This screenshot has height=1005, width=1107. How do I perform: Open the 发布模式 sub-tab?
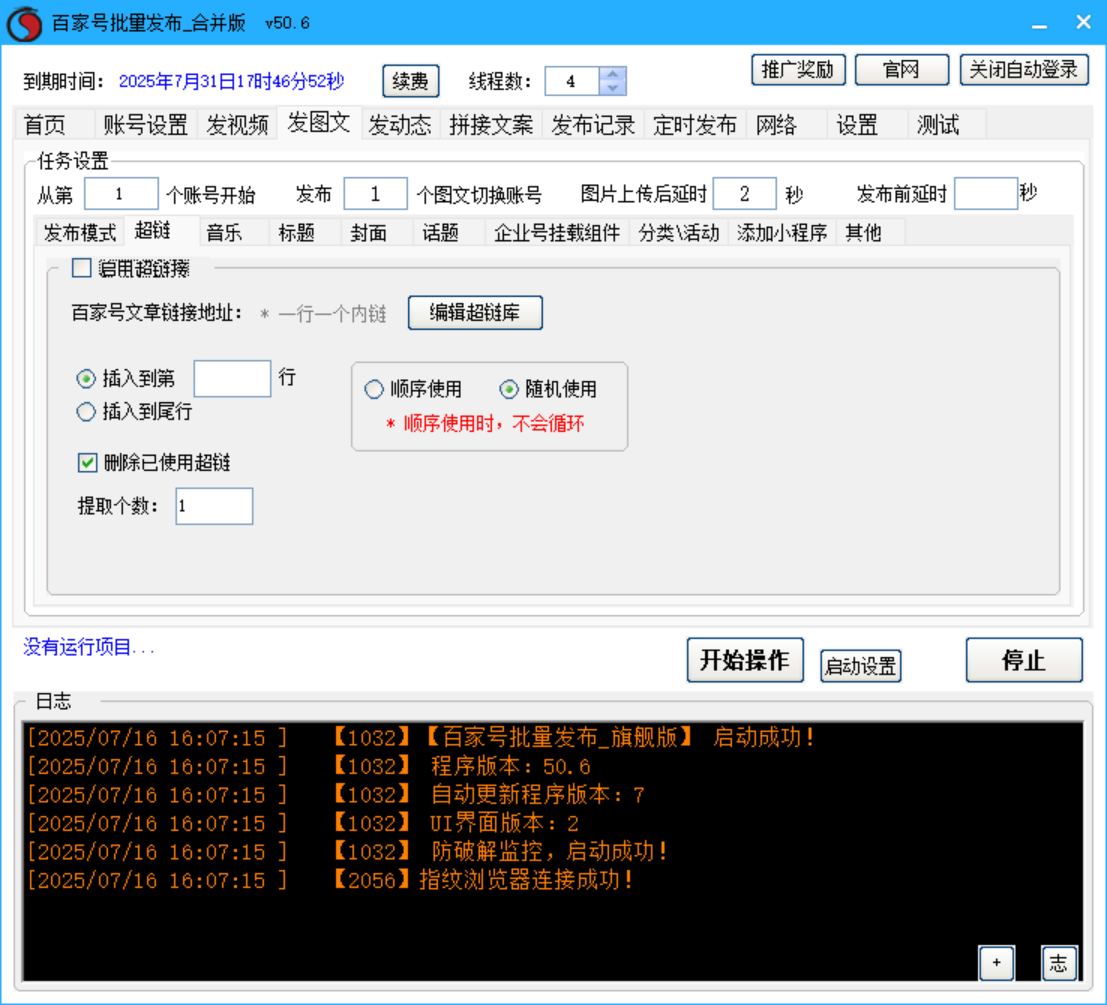(x=80, y=233)
